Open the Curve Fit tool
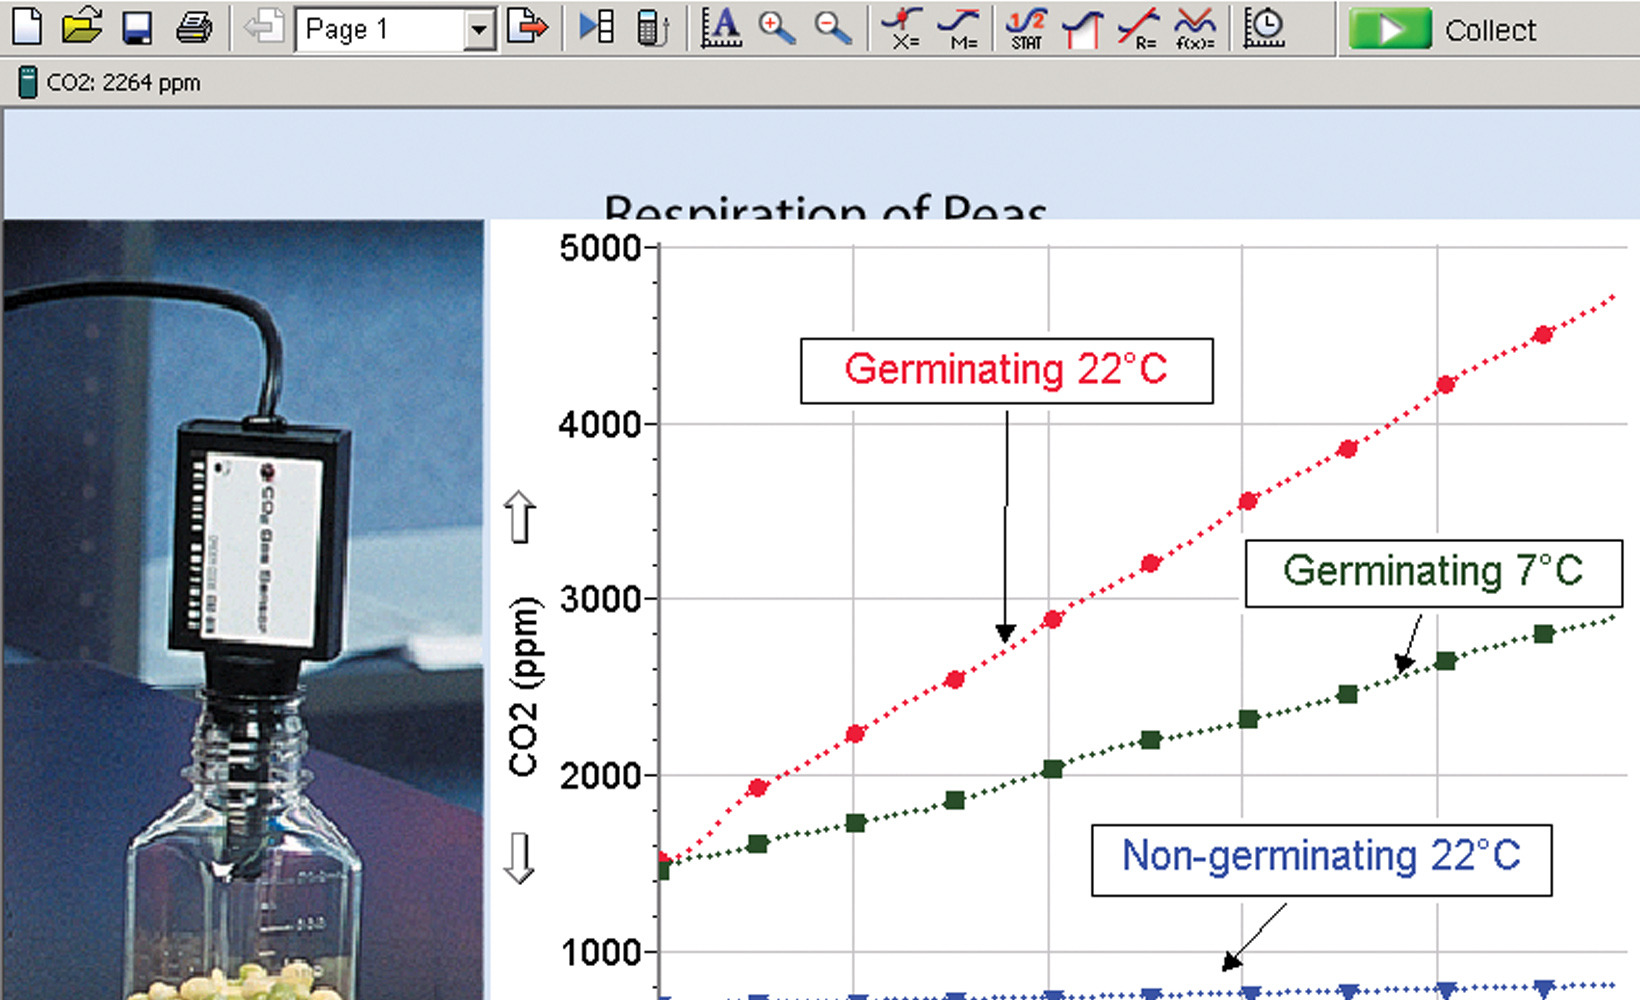This screenshot has height=1000, width=1640. [1195, 27]
